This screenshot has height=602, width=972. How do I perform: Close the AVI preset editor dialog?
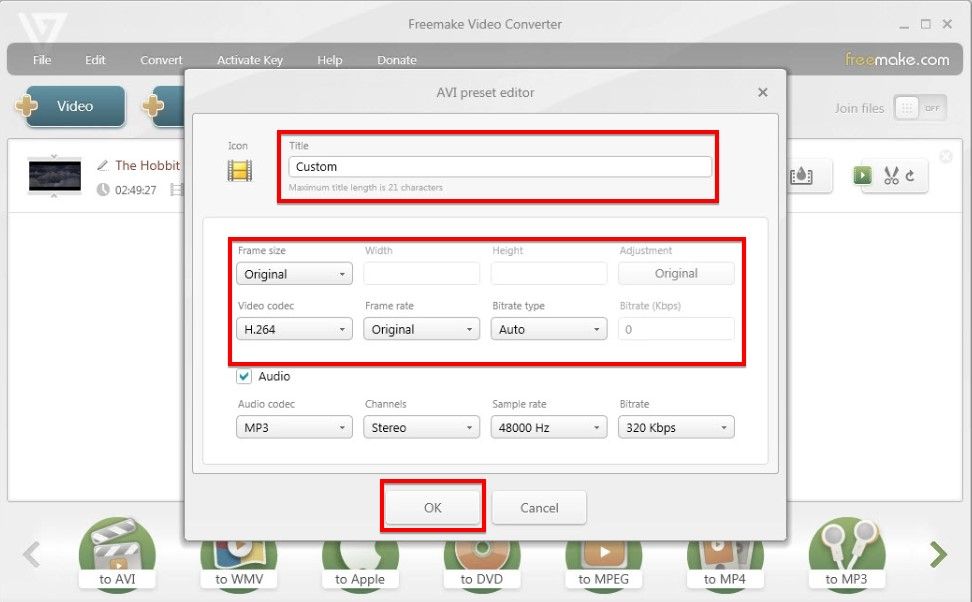coord(763,92)
